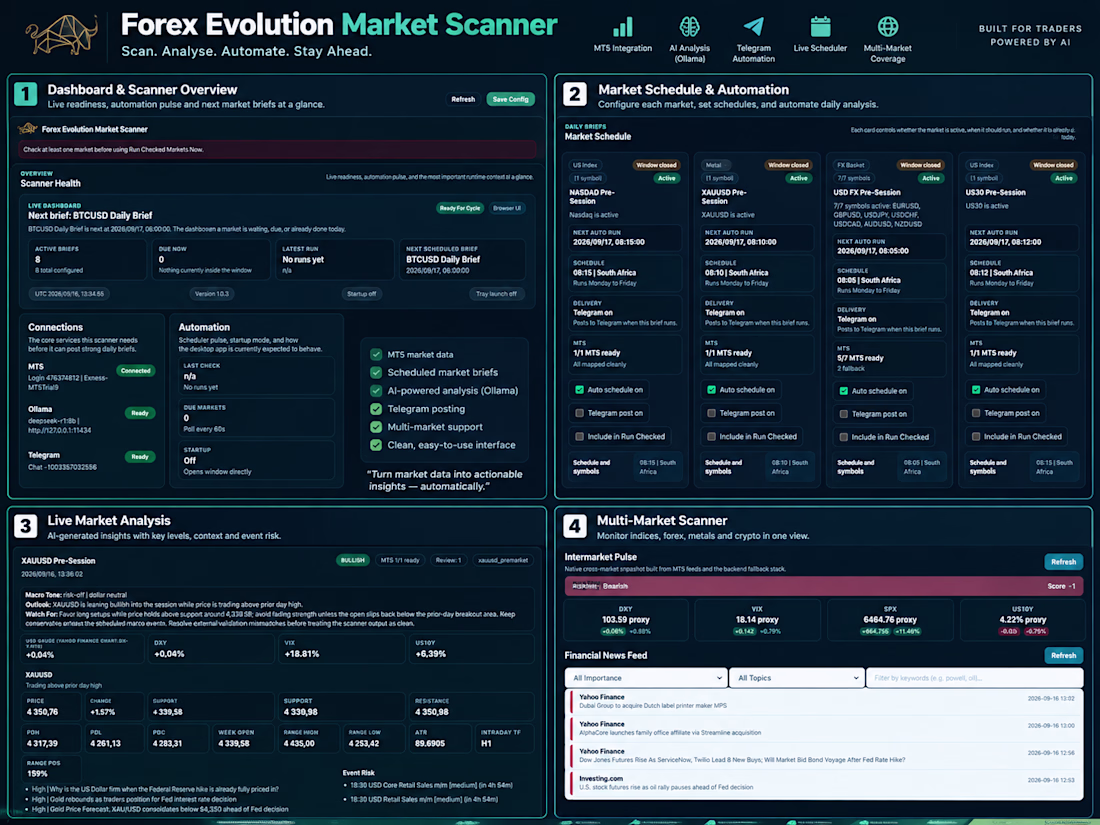Toggle Auto schedule on for USD FX Pre-Session

843,391
